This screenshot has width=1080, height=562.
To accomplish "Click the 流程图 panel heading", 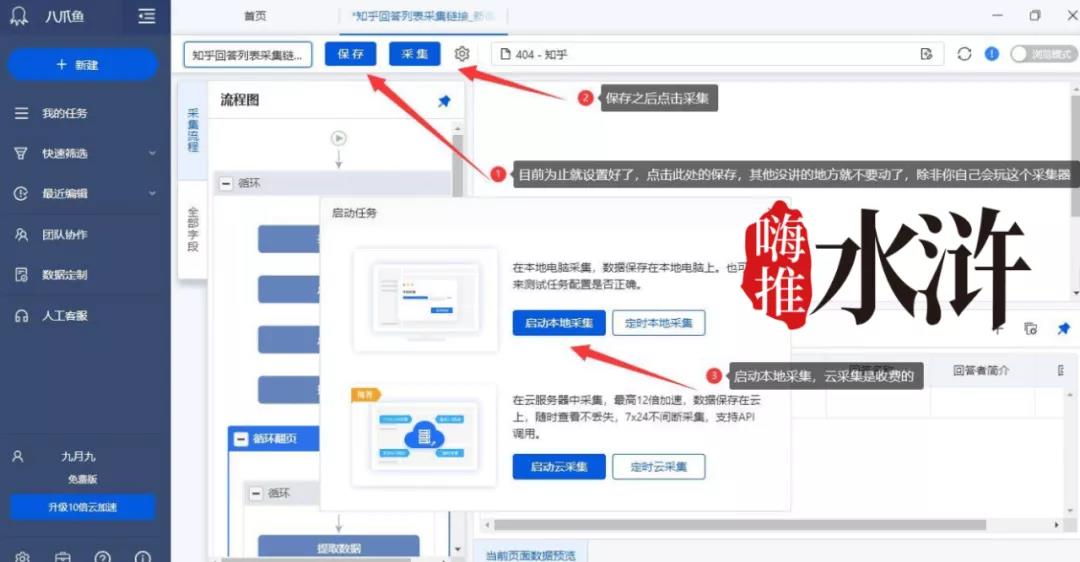I will 240,100.
